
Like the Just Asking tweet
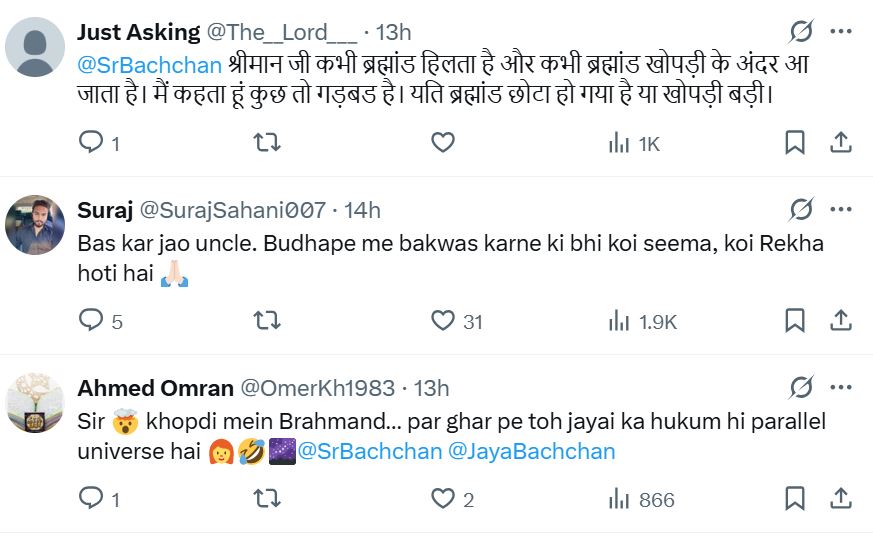[443, 143]
